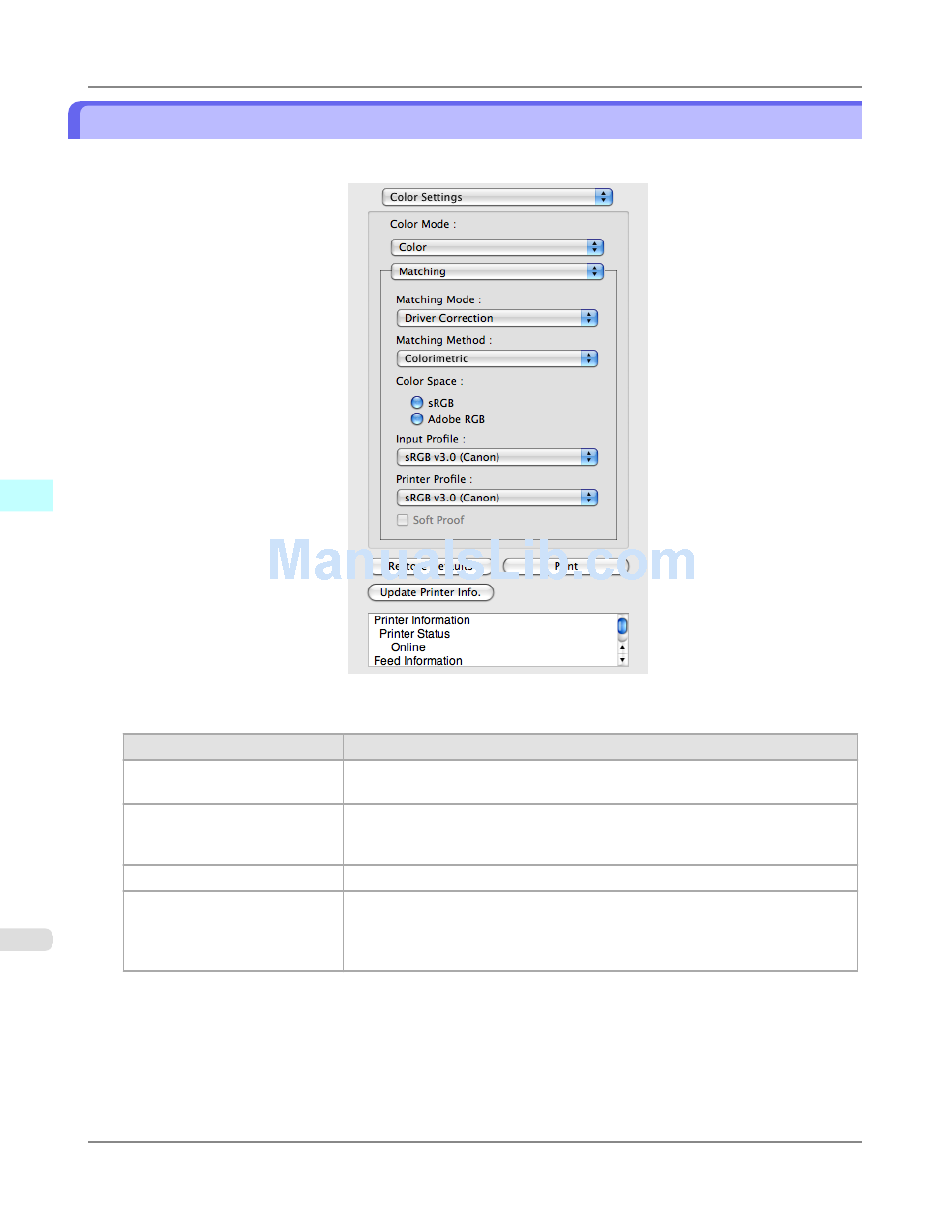Select the Printer Status list entry
The image size is (950, 1229).
point(414,634)
